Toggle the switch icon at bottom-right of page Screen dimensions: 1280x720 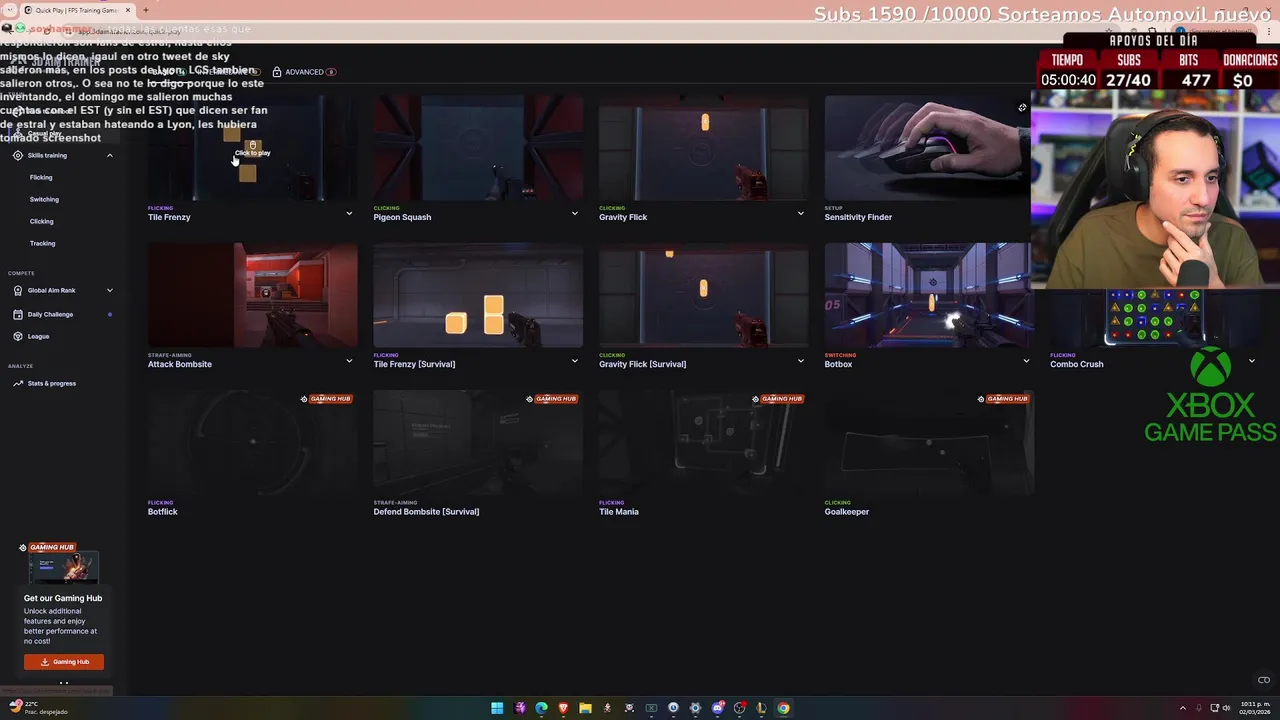pos(1263,680)
